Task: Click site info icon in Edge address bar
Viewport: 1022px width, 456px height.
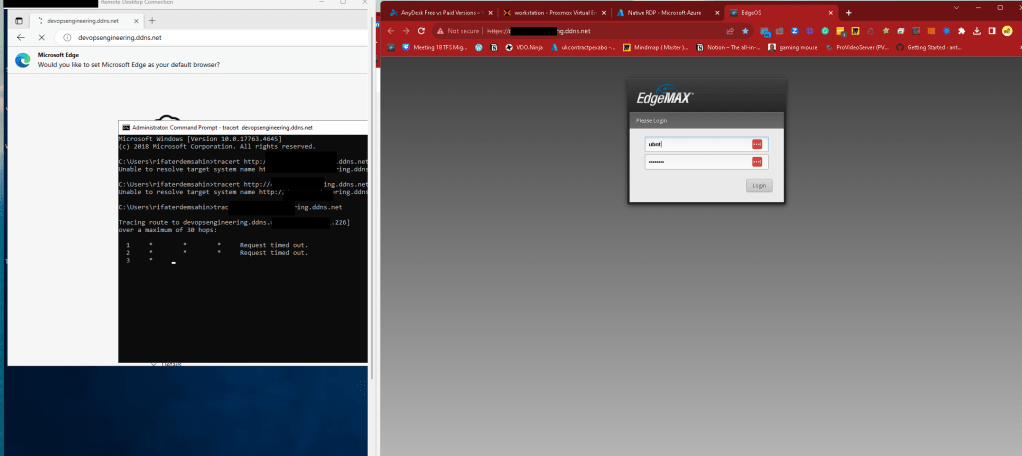Action: tap(66, 37)
